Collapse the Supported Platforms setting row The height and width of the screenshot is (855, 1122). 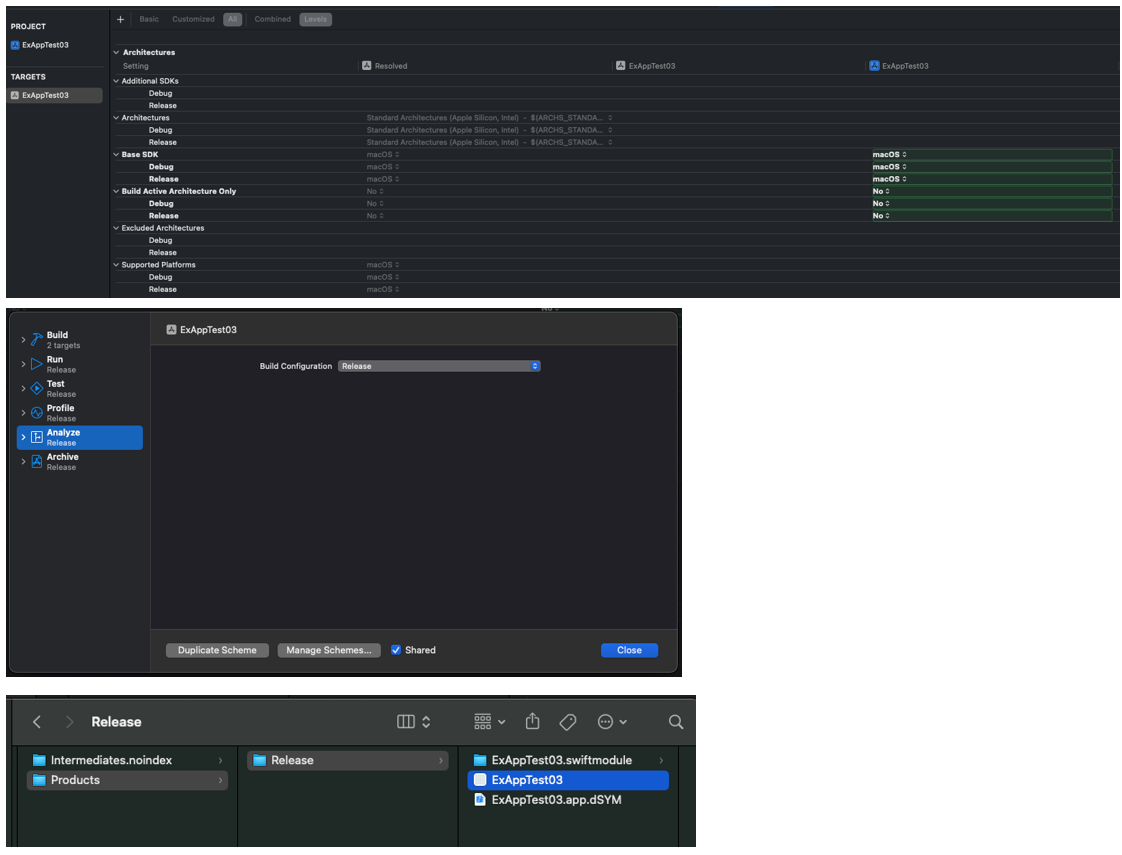point(116,265)
